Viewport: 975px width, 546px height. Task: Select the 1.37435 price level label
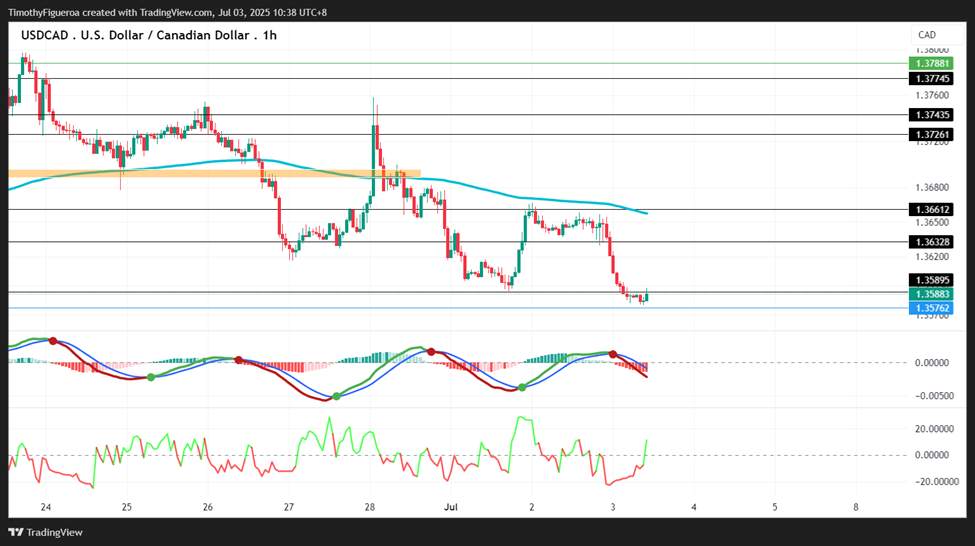(931, 115)
